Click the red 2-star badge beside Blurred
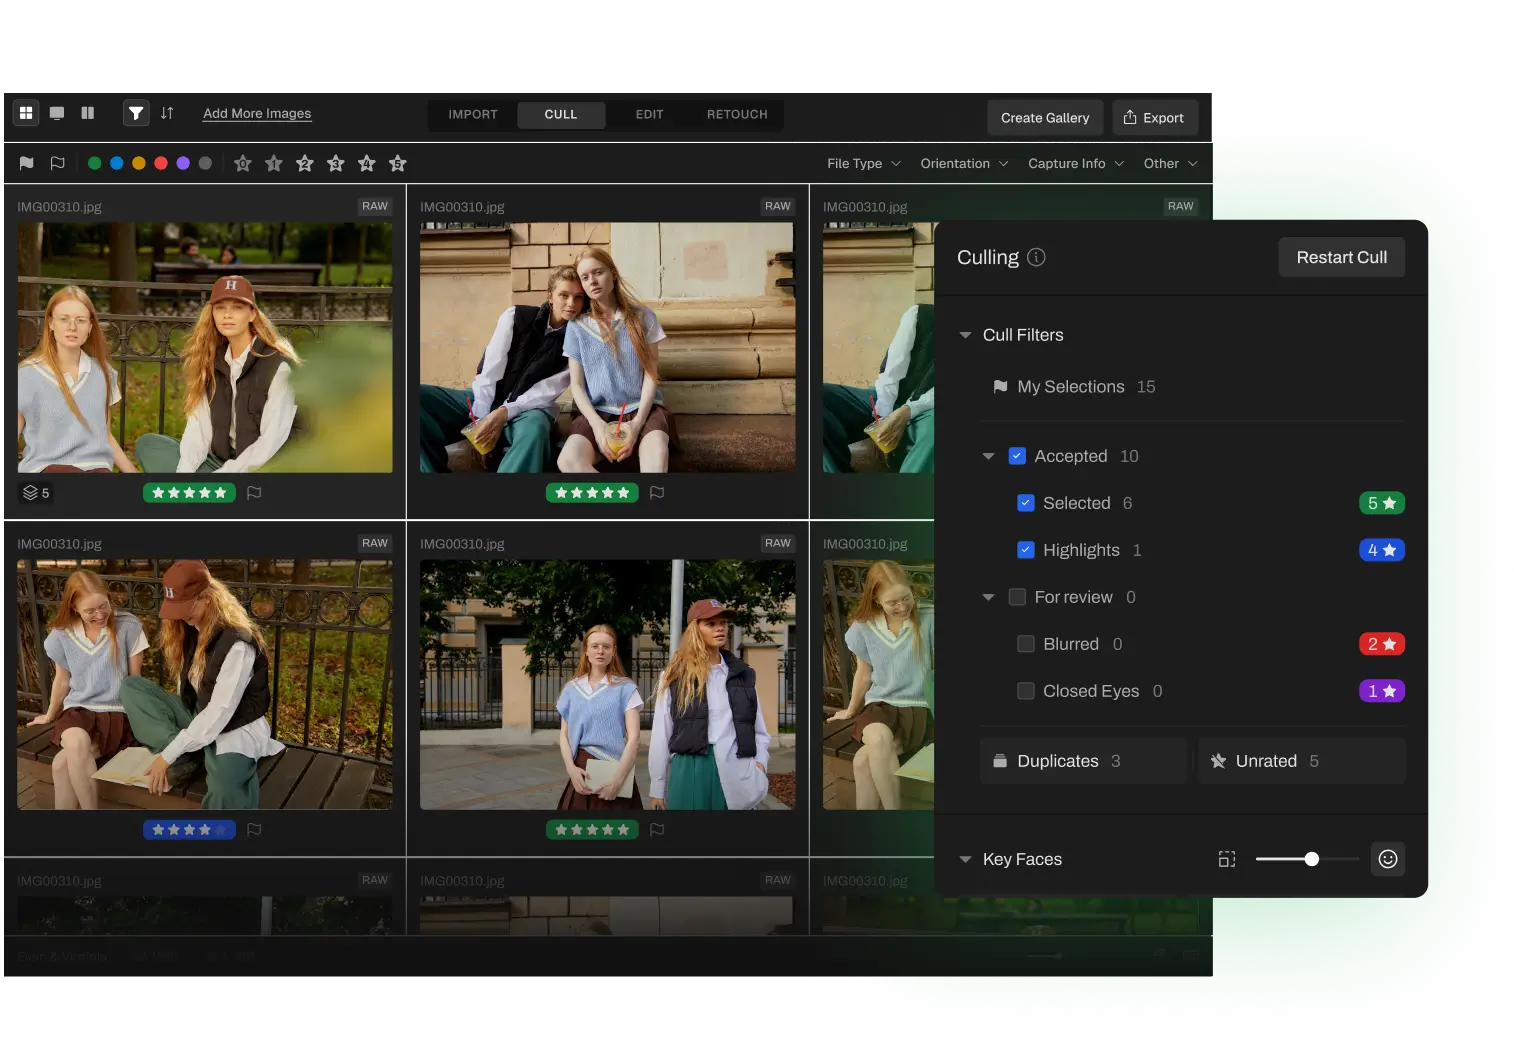Screen dimensions: 1514x1048 tap(1382, 644)
